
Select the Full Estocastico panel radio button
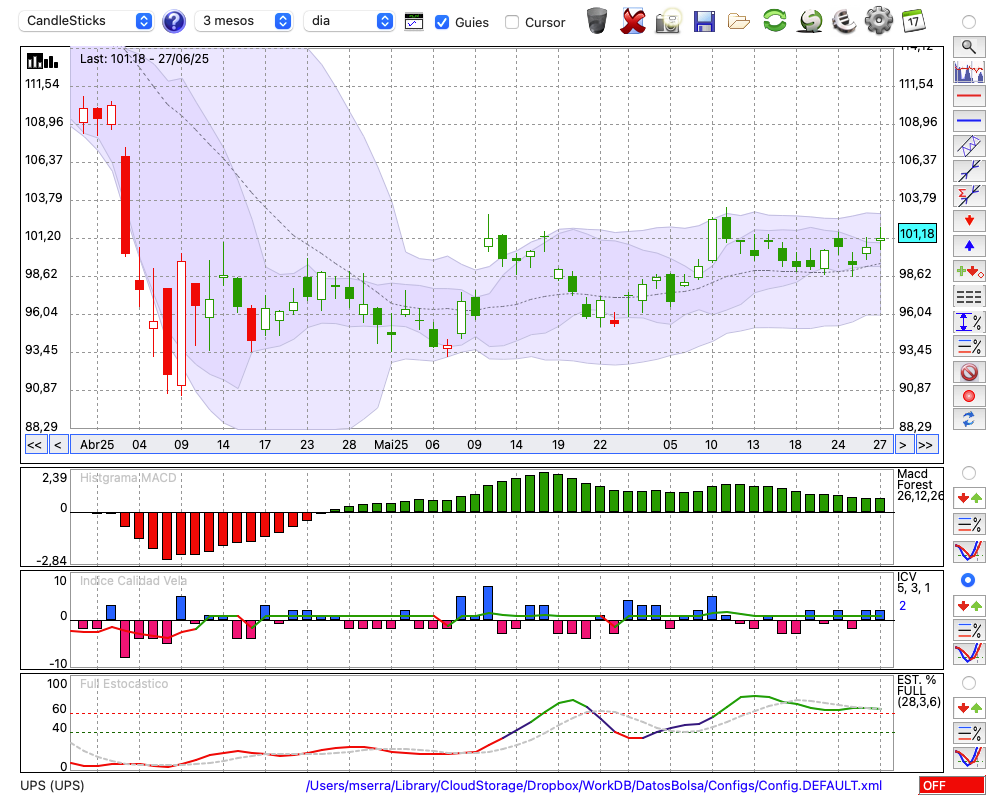(x=969, y=683)
